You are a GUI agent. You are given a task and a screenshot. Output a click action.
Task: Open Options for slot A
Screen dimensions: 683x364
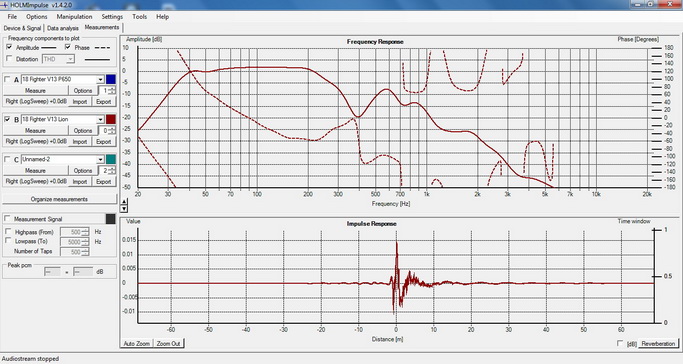[x=83, y=91]
